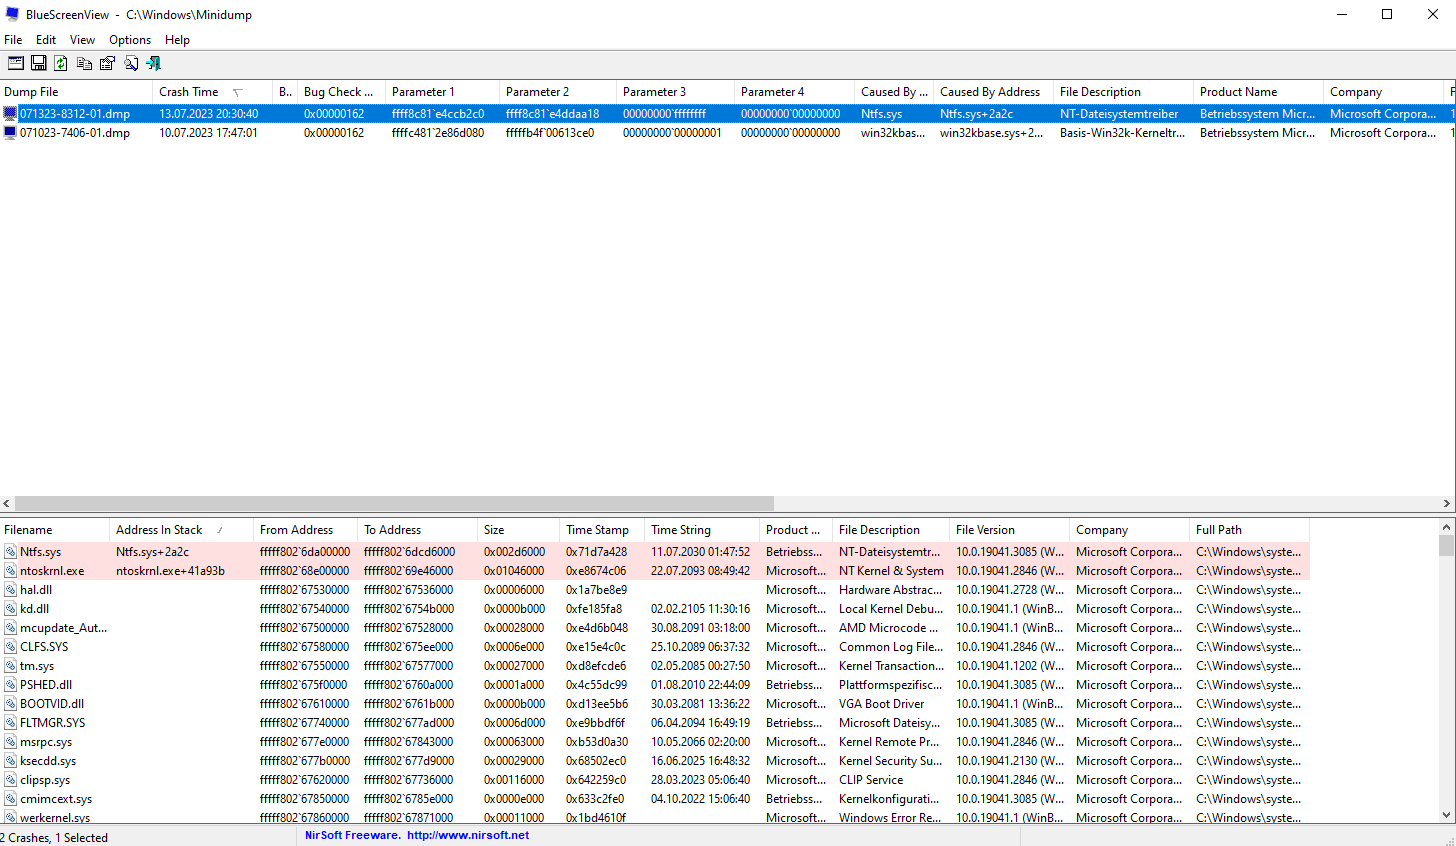The height and width of the screenshot is (846, 1456).
Task: Open the File menu
Action: [x=13, y=40]
